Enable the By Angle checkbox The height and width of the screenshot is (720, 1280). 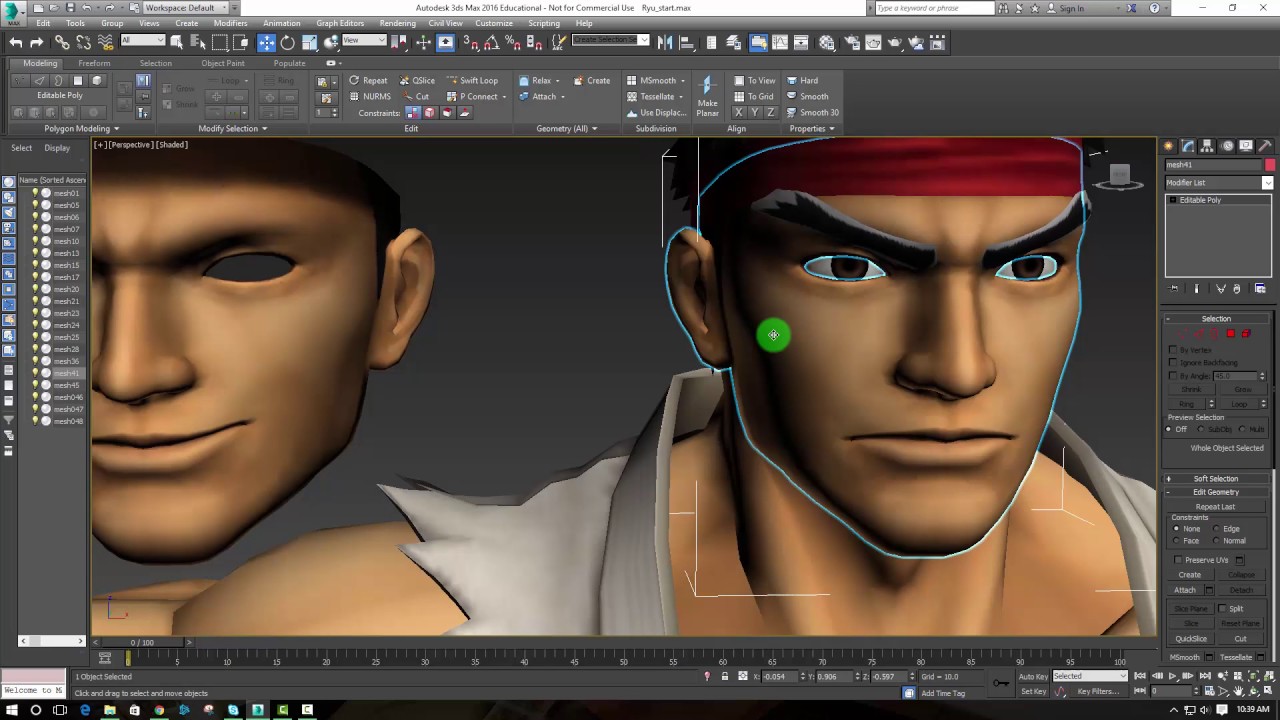click(1173, 376)
